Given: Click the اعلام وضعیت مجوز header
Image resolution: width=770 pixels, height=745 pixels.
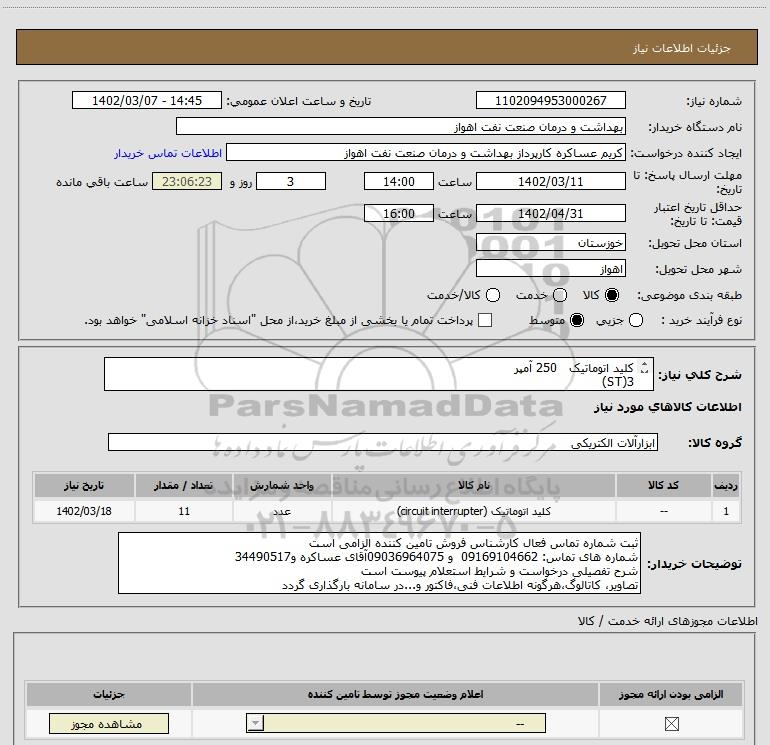Looking at the screenshot, I should point(395,694).
